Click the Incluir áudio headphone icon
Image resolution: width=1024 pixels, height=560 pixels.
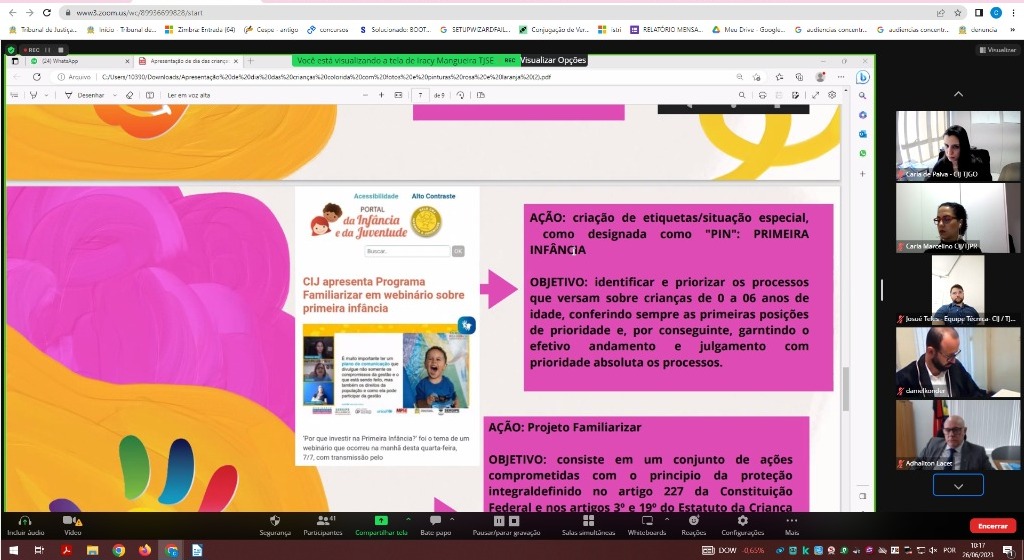click(24, 521)
